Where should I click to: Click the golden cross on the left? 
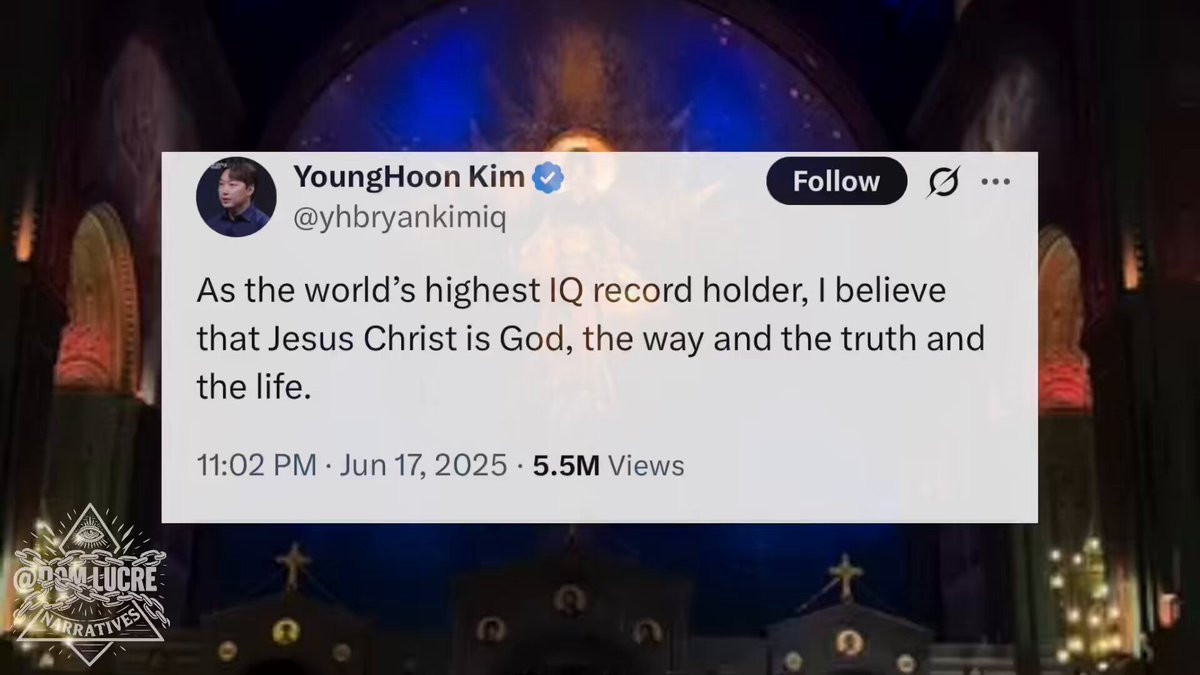[293, 566]
